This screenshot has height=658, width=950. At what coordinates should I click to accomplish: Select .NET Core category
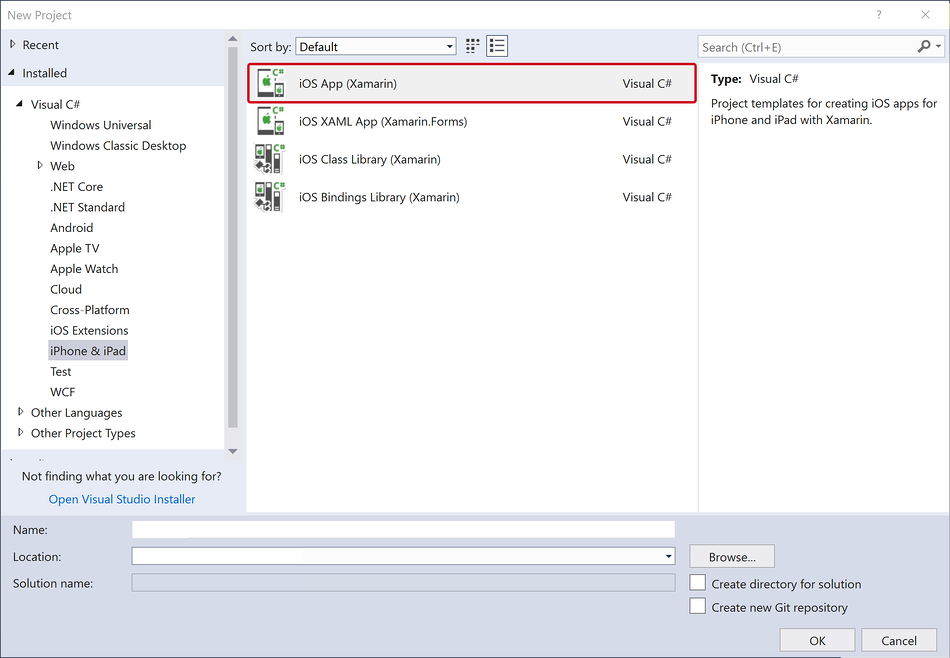76,187
